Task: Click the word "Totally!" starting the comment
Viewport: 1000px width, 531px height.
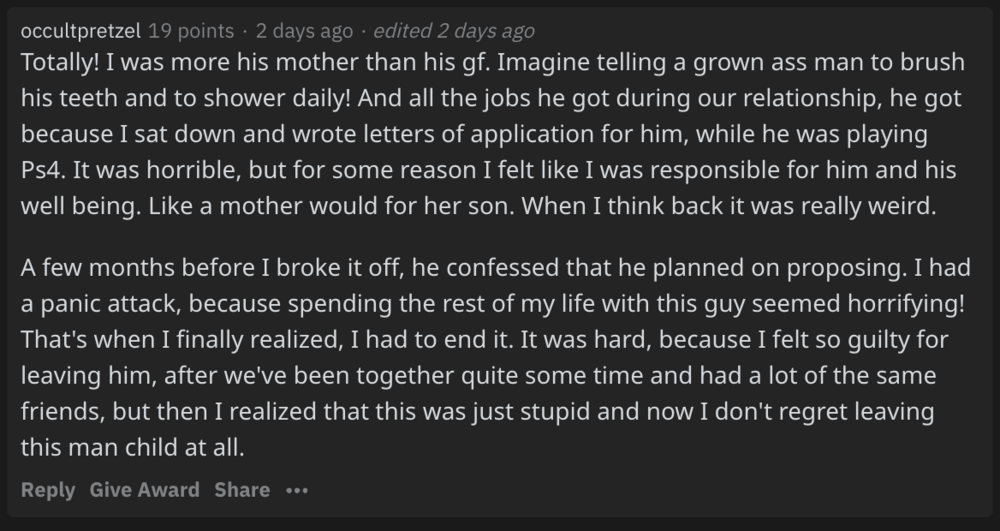Action: point(58,62)
